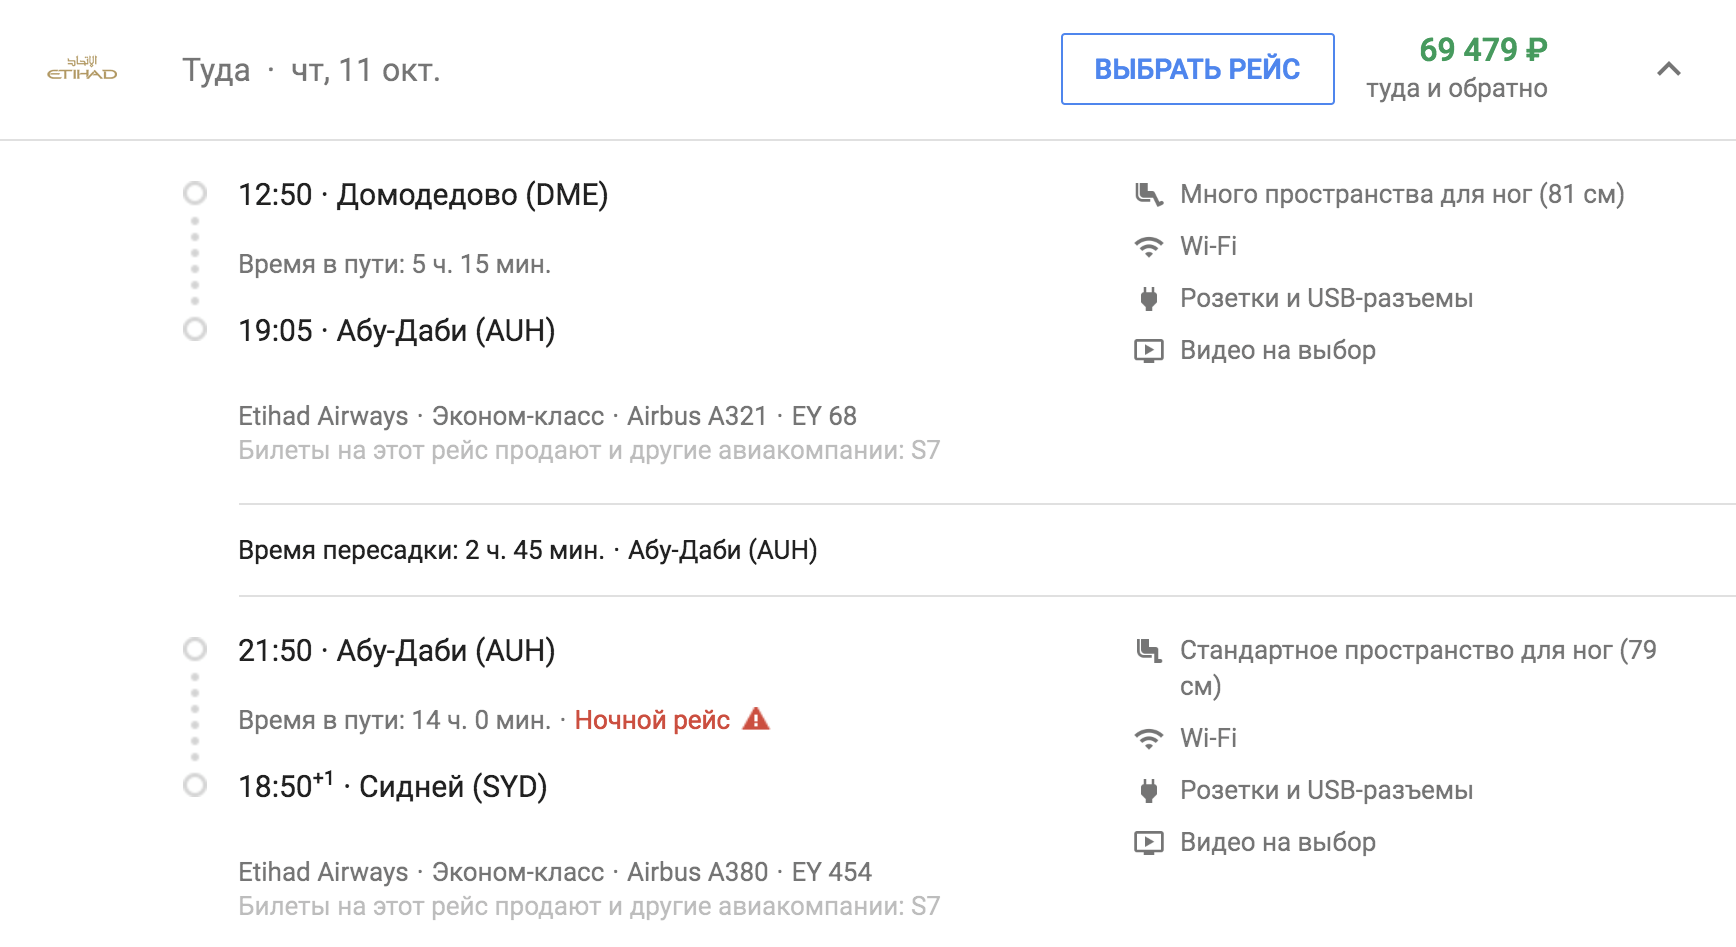Viewport: 1736px width, 947px height.
Task: Click 'Wi-Fi' label of Sydney flight
Action: point(1208,738)
